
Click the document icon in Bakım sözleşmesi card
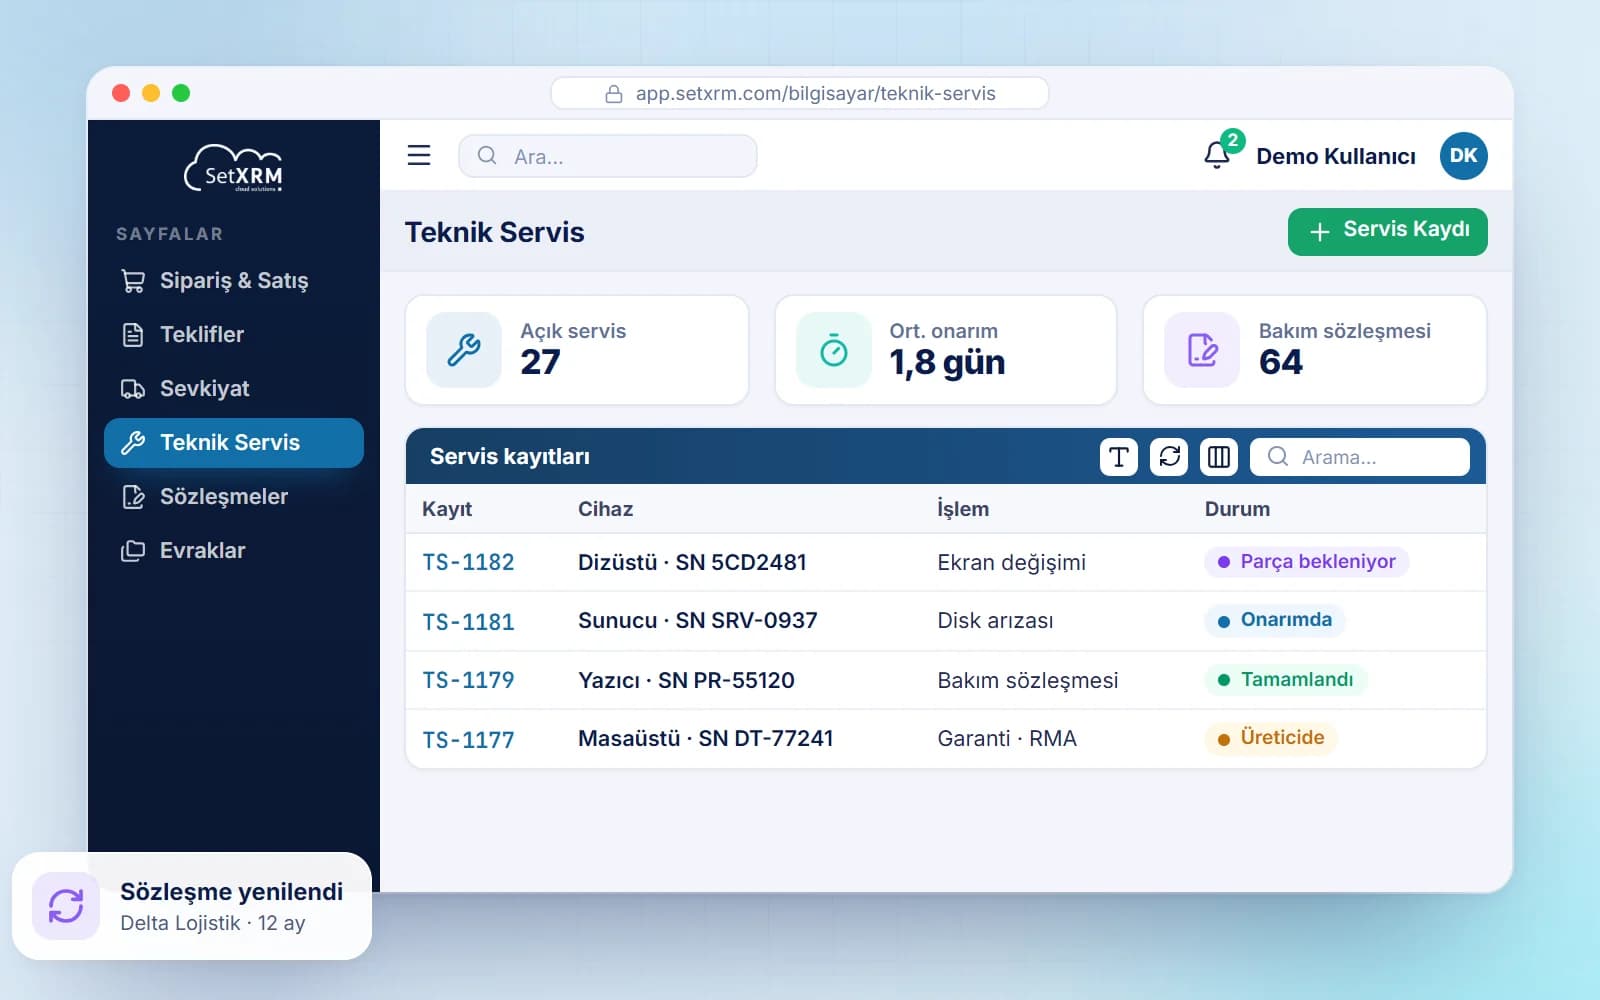pos(1202,350)
